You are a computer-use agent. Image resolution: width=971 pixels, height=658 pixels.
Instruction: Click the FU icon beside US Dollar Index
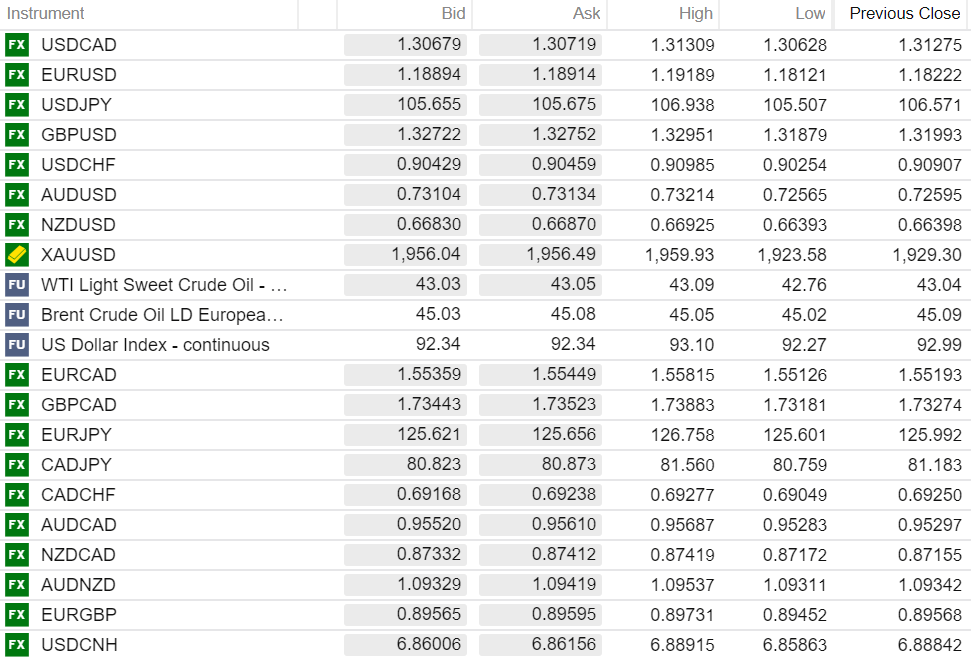point(16,345)
